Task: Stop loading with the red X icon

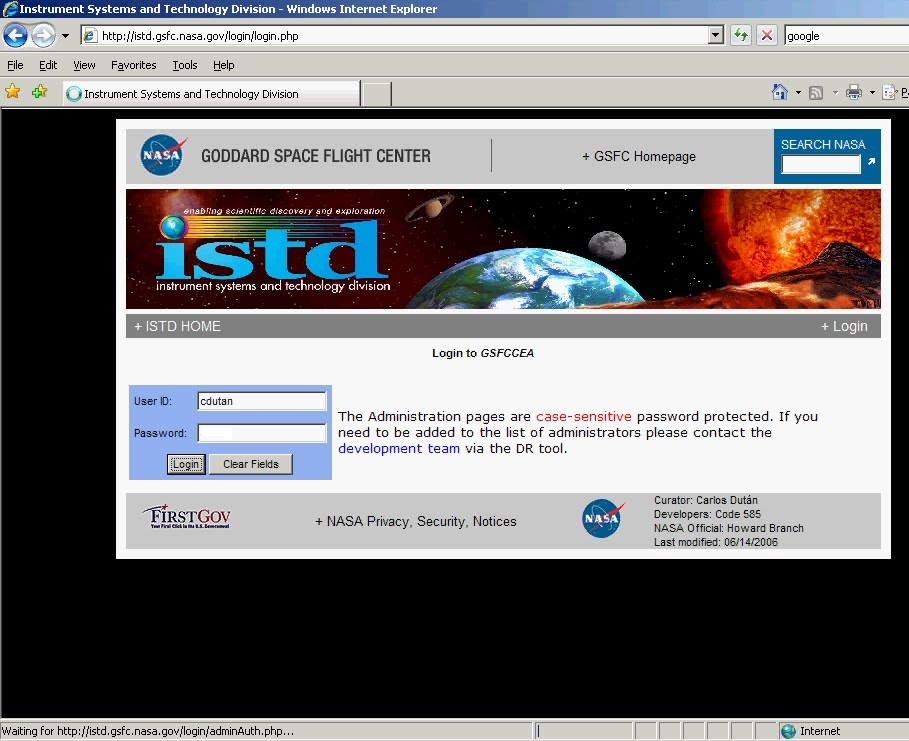Action: tap(767, 36)
